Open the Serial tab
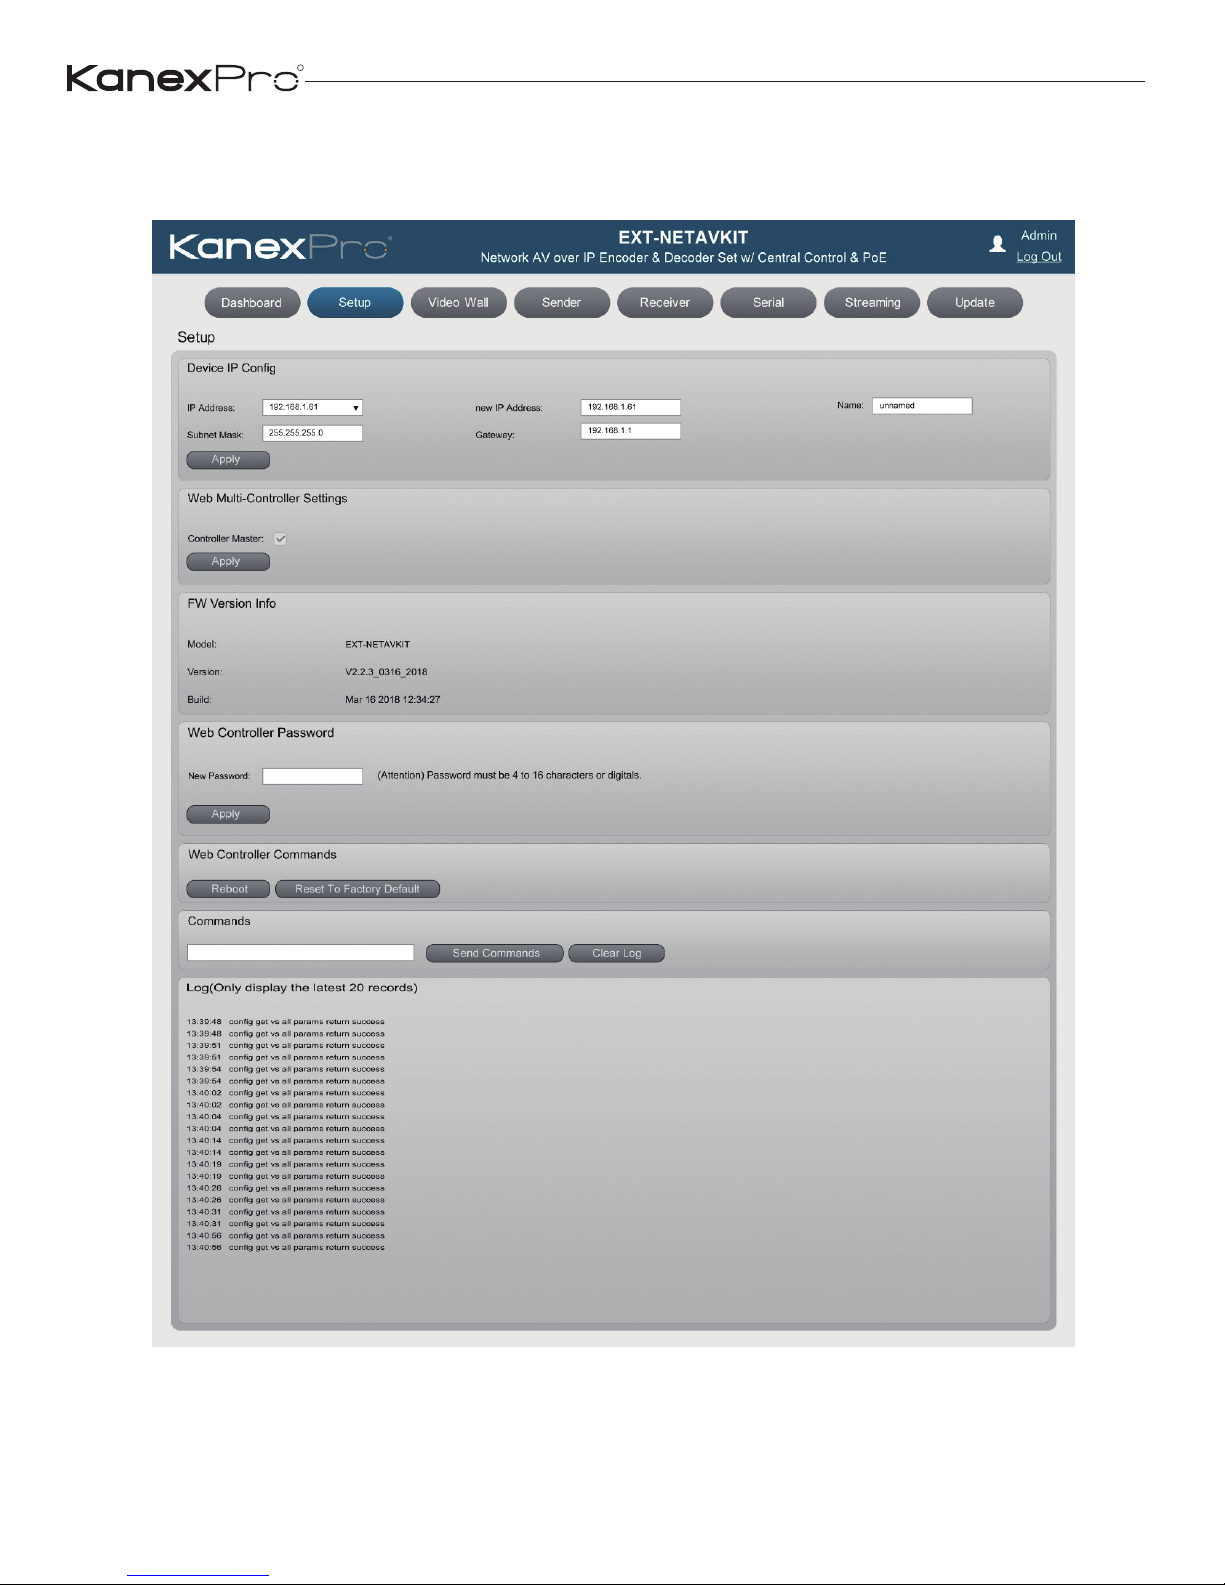The height and width of the screenshot is (1585, 1225). [x=769, y=303]
